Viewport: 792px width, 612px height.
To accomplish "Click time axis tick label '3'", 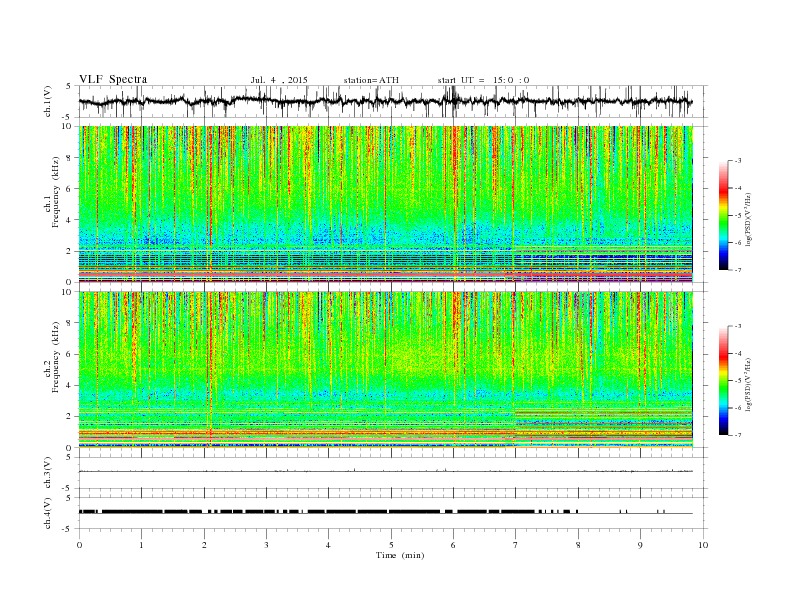I will pos(266,545).
